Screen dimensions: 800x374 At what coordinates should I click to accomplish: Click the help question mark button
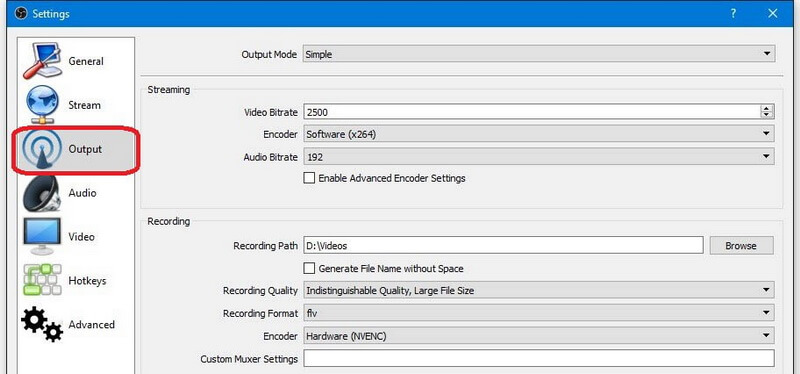(x=733, y=14)
